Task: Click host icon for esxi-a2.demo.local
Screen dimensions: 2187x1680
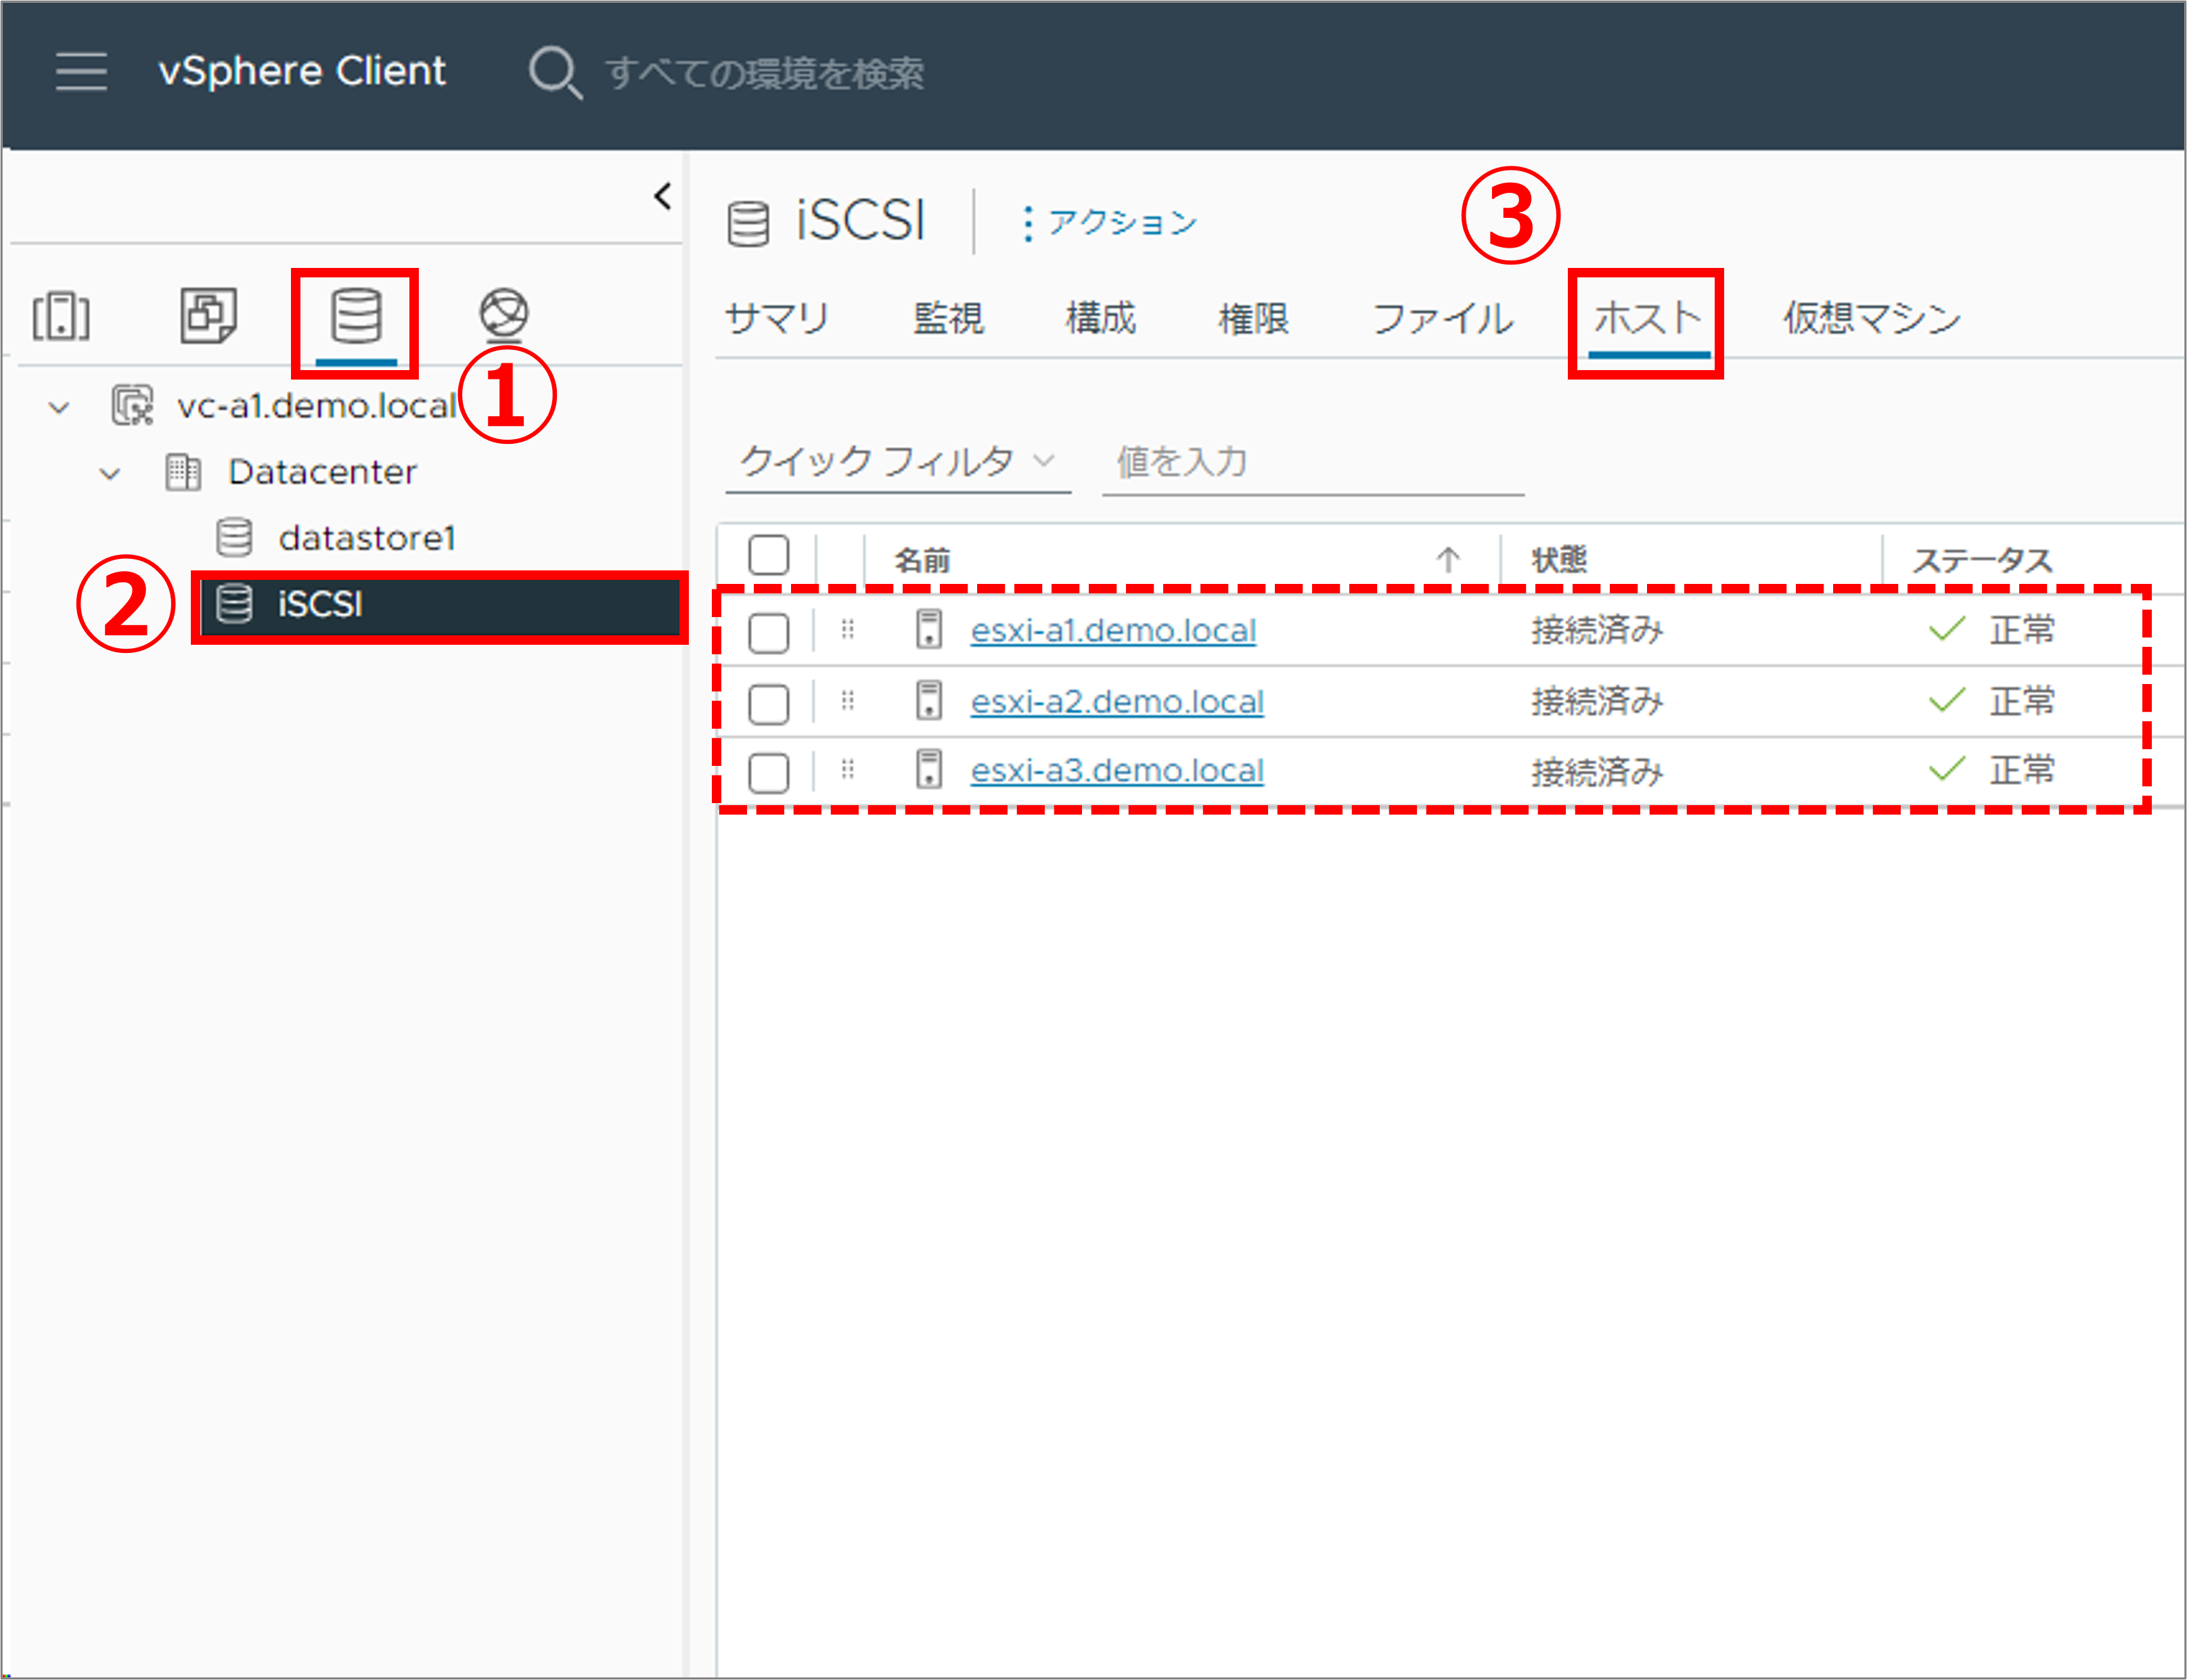Action: 929,701
